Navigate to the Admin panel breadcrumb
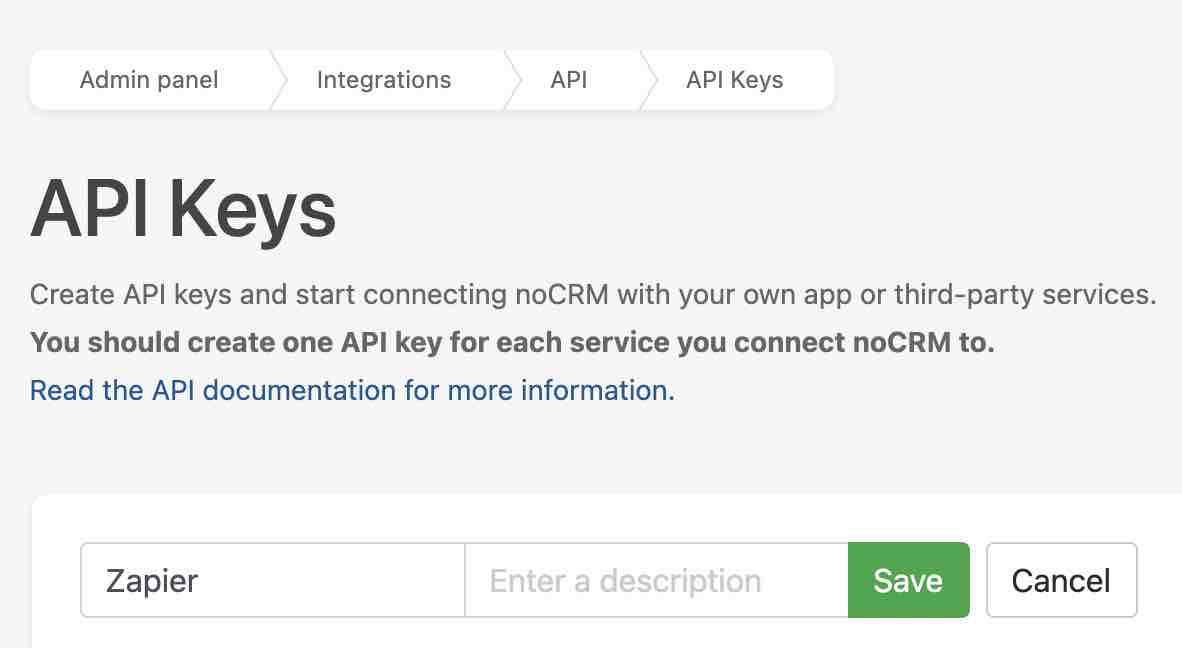1182x648 pixels. pos(148,79)
